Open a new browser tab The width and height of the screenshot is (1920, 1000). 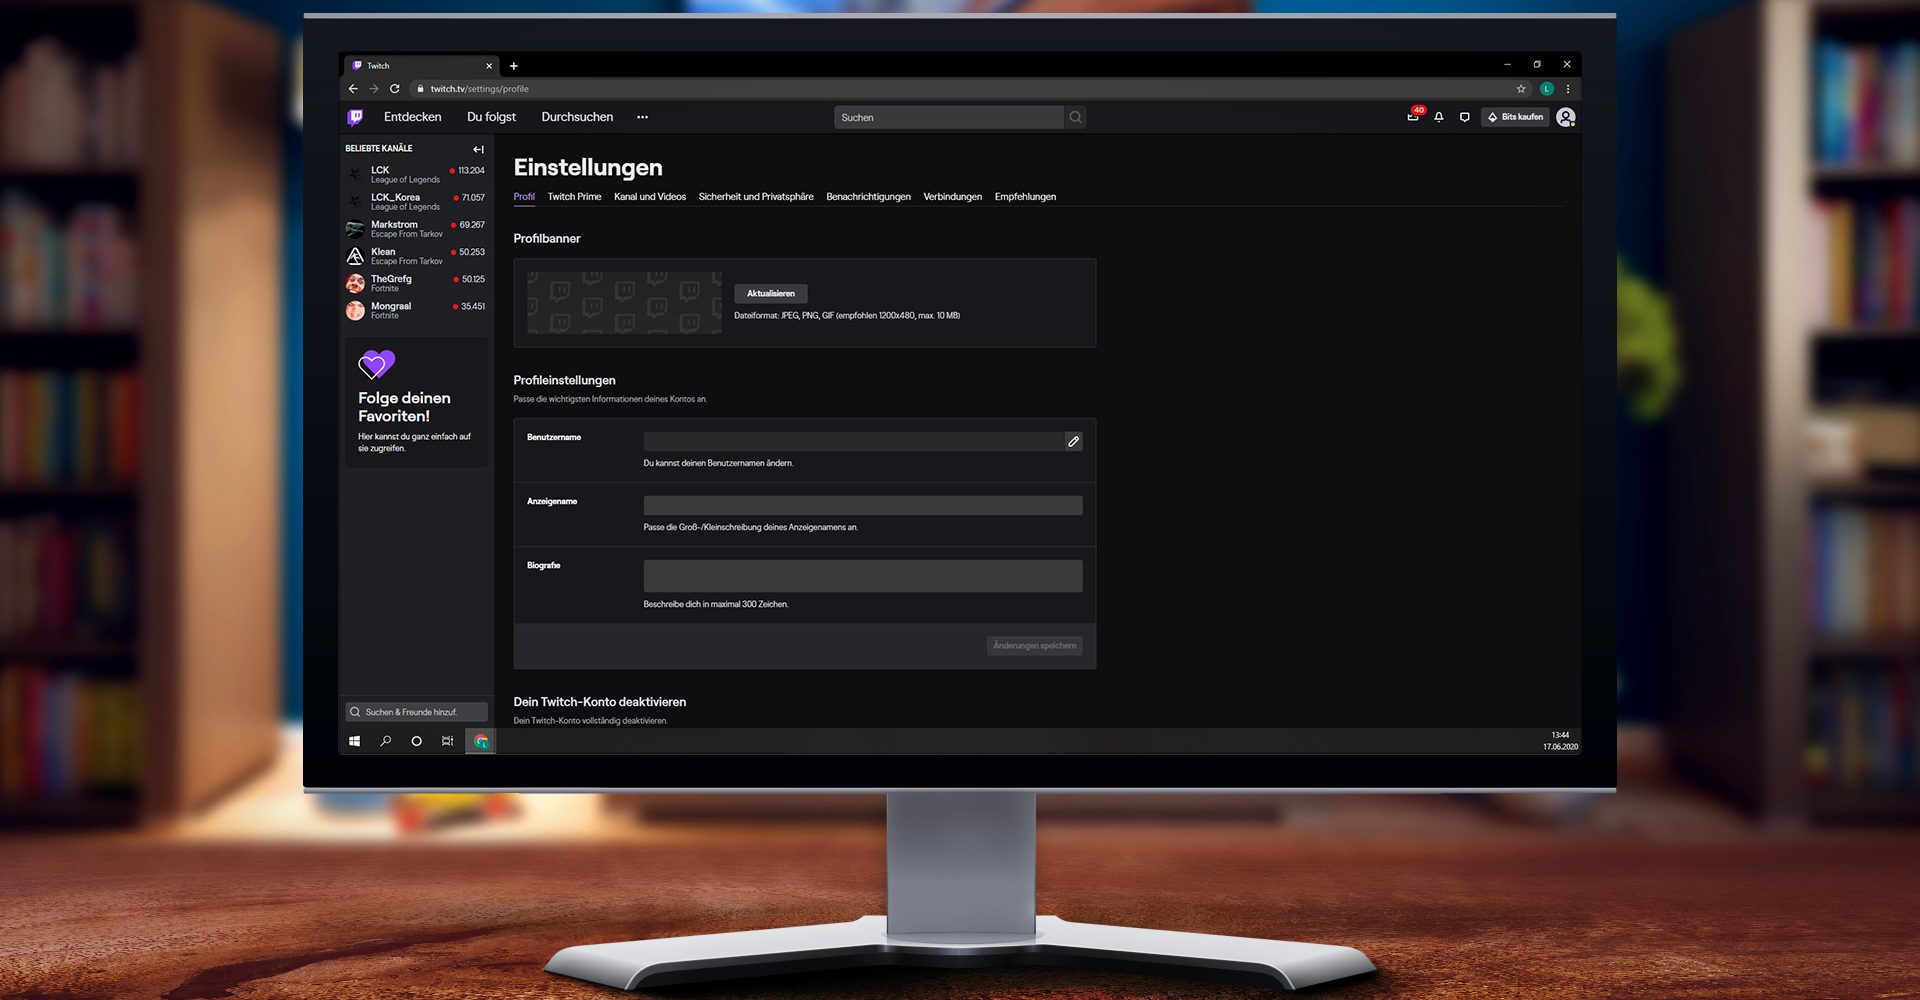coord(514,66)
